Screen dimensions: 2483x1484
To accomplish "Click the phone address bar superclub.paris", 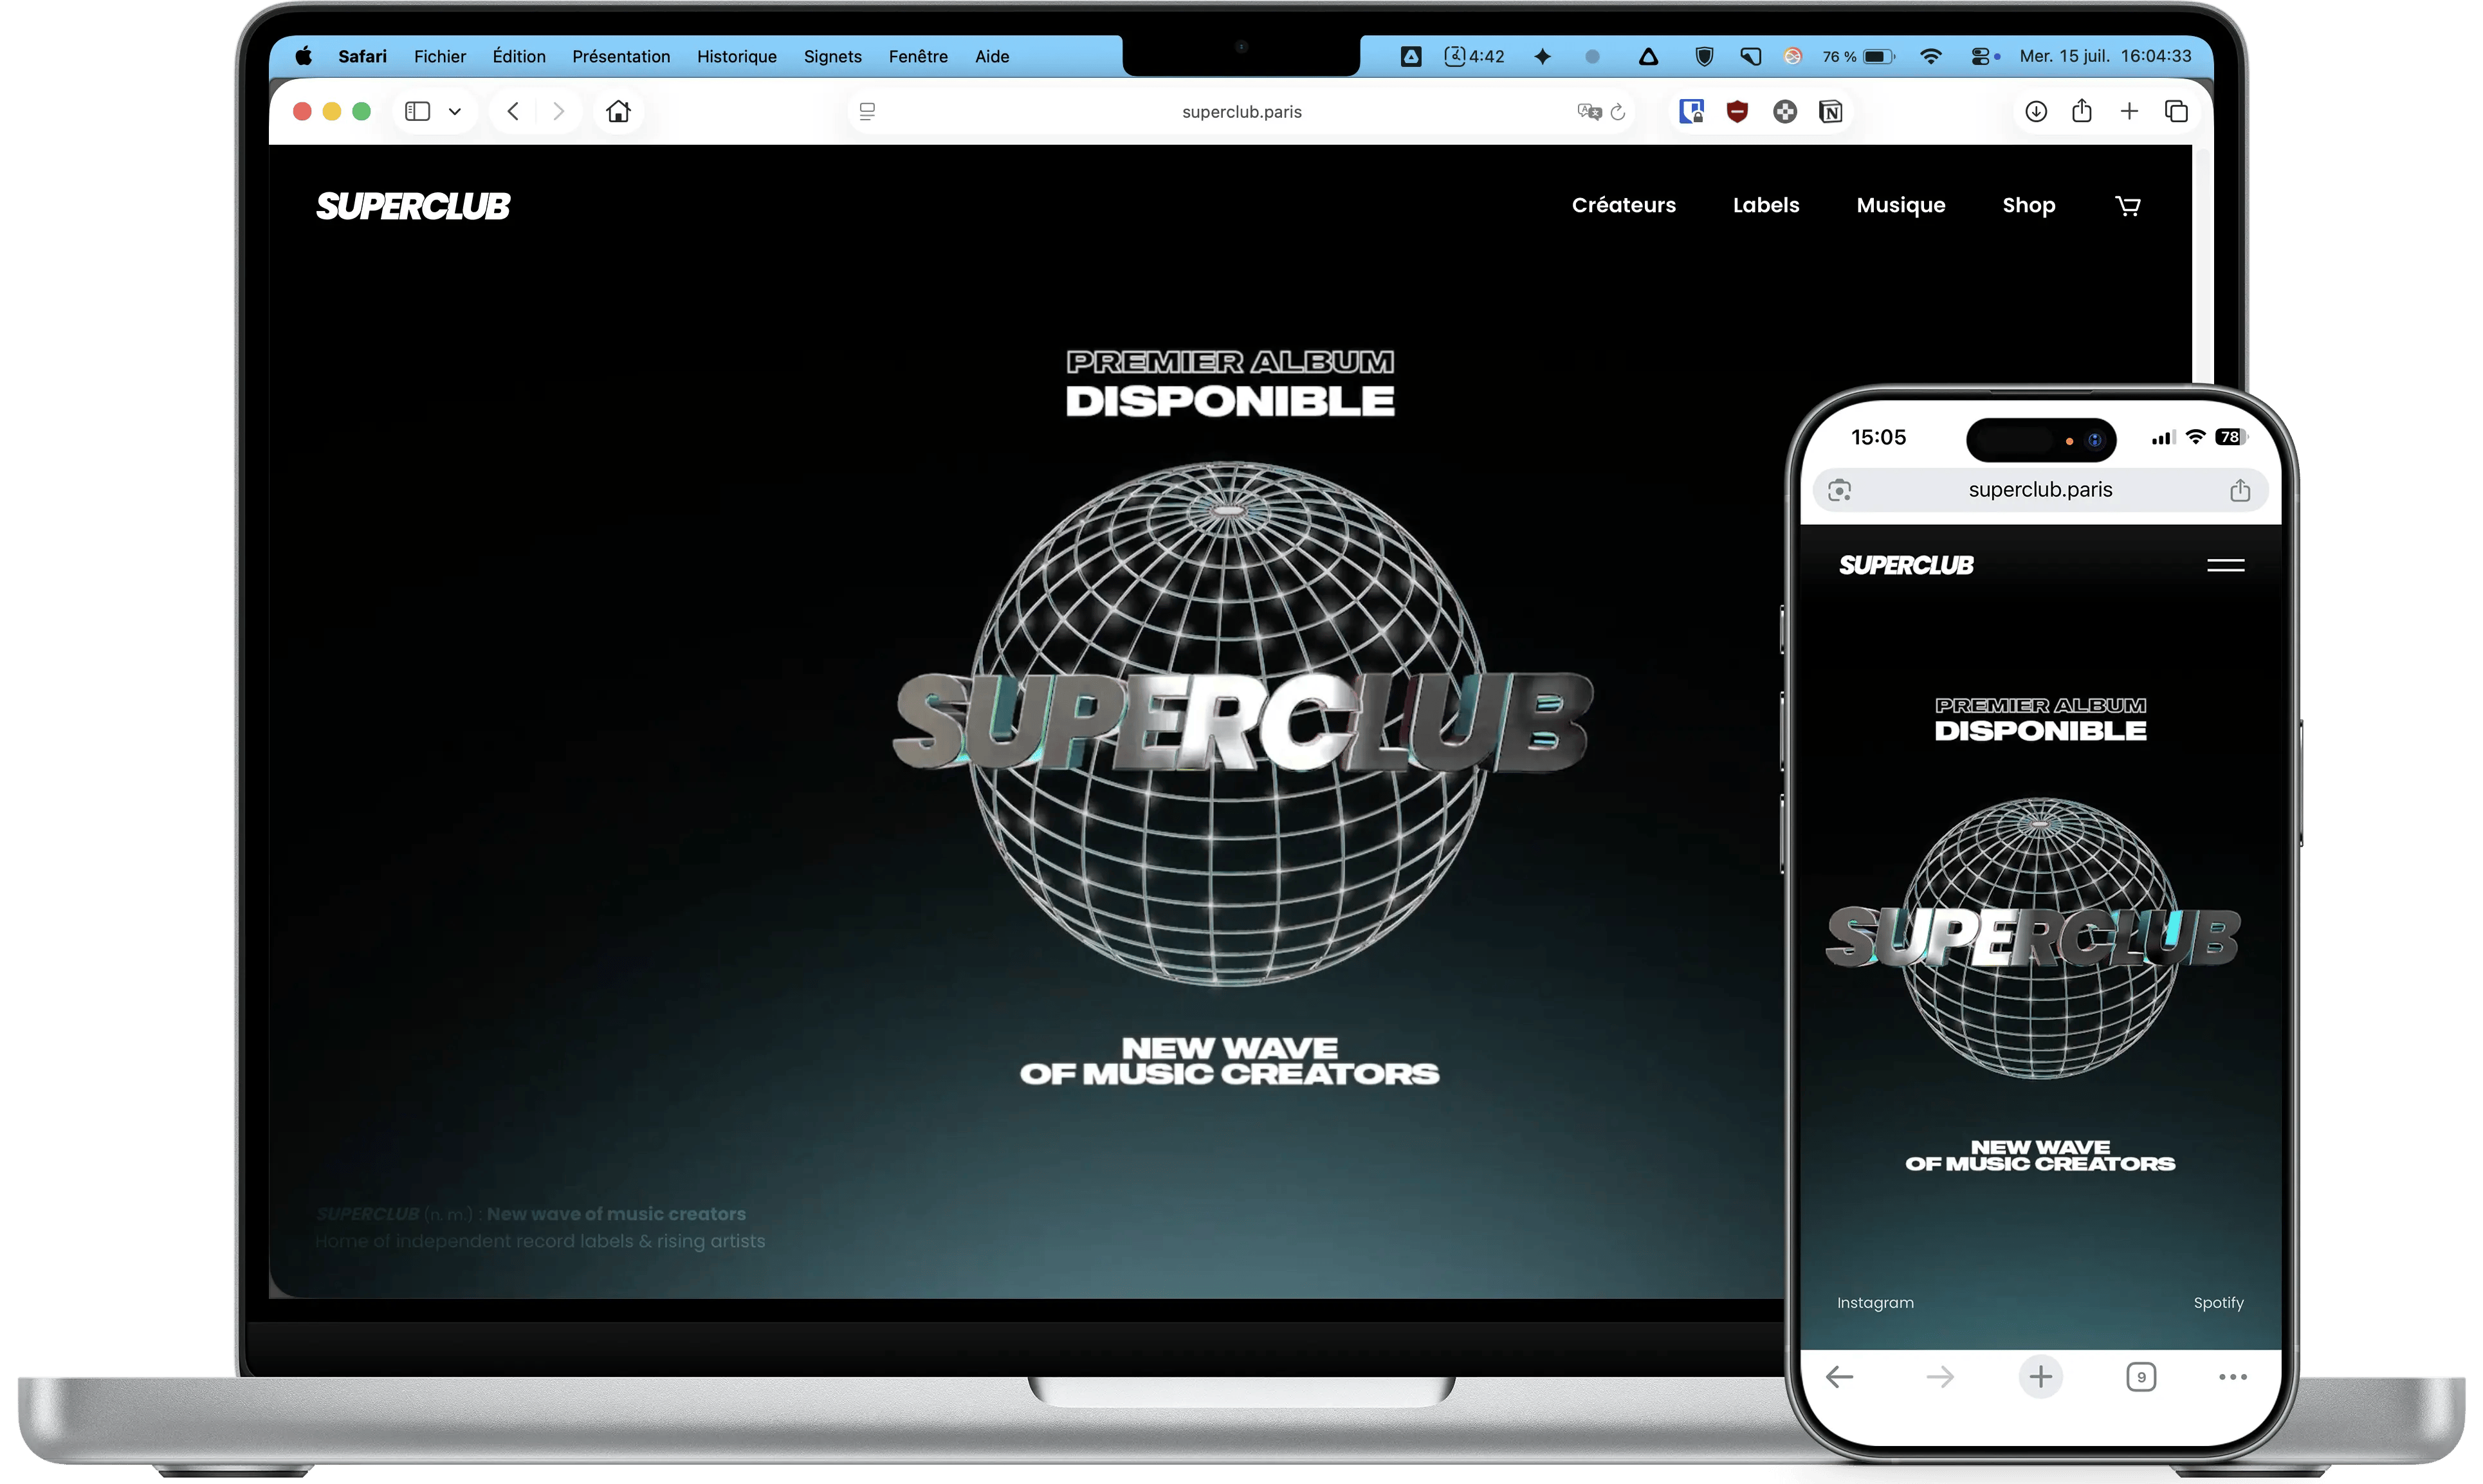I will 2040,490.
